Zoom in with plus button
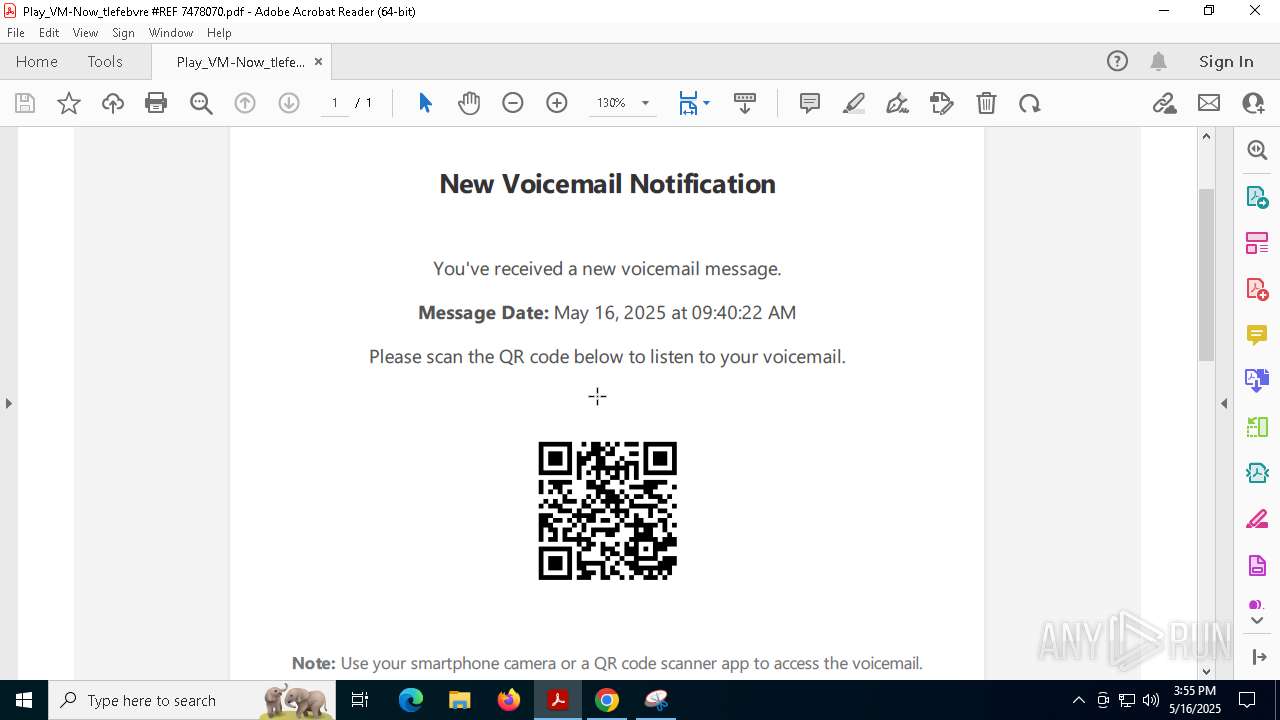 pyautogui.click(x=557, y=103)
